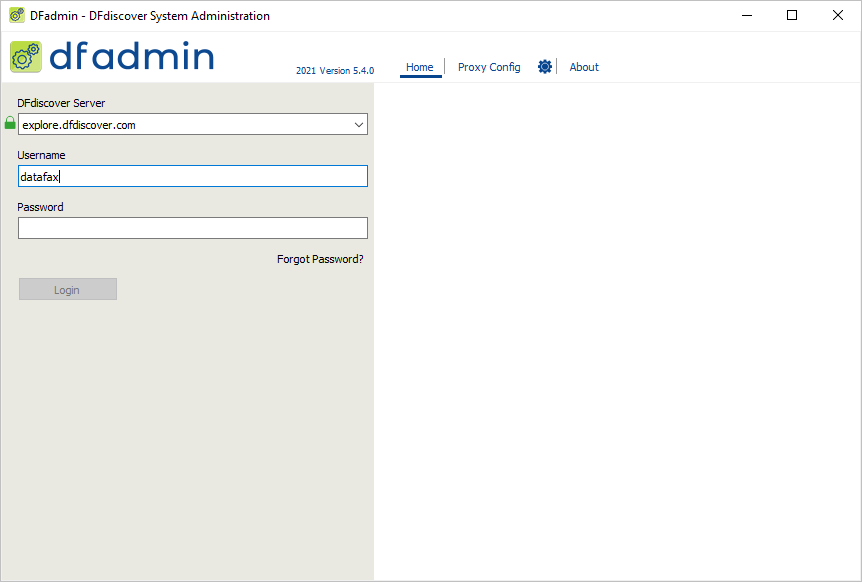Maximize the DFadmin window
Viewport: 862px width, 582px height.
792,15
